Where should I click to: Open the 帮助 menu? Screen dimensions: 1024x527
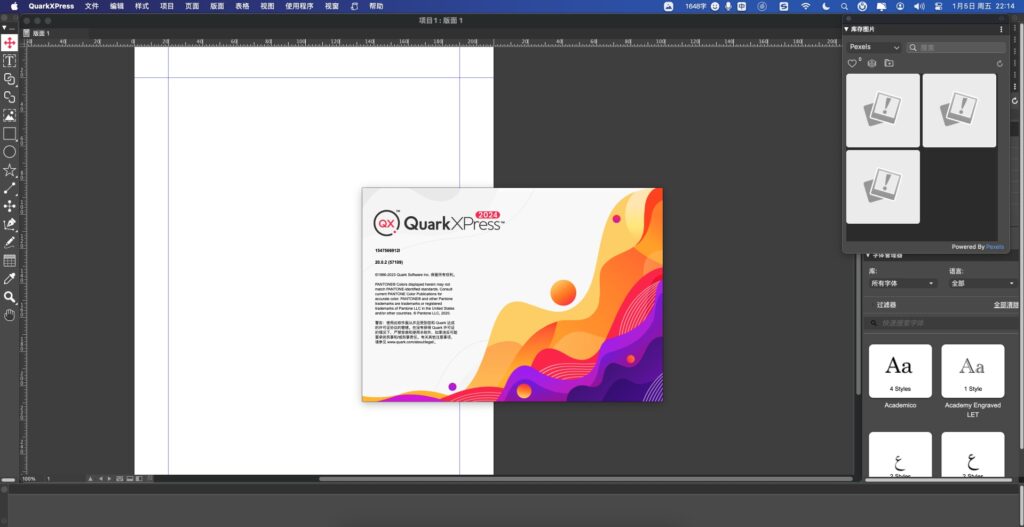tap(376, 6)
